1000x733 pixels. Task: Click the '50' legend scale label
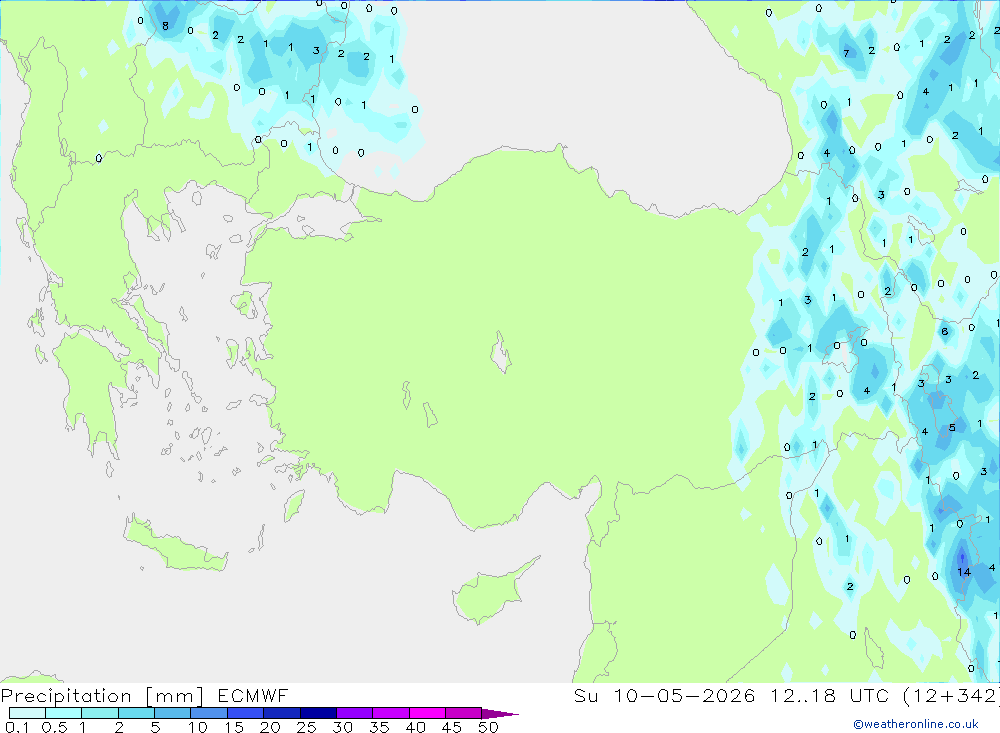pyautogui.click(x=489, y=727)
